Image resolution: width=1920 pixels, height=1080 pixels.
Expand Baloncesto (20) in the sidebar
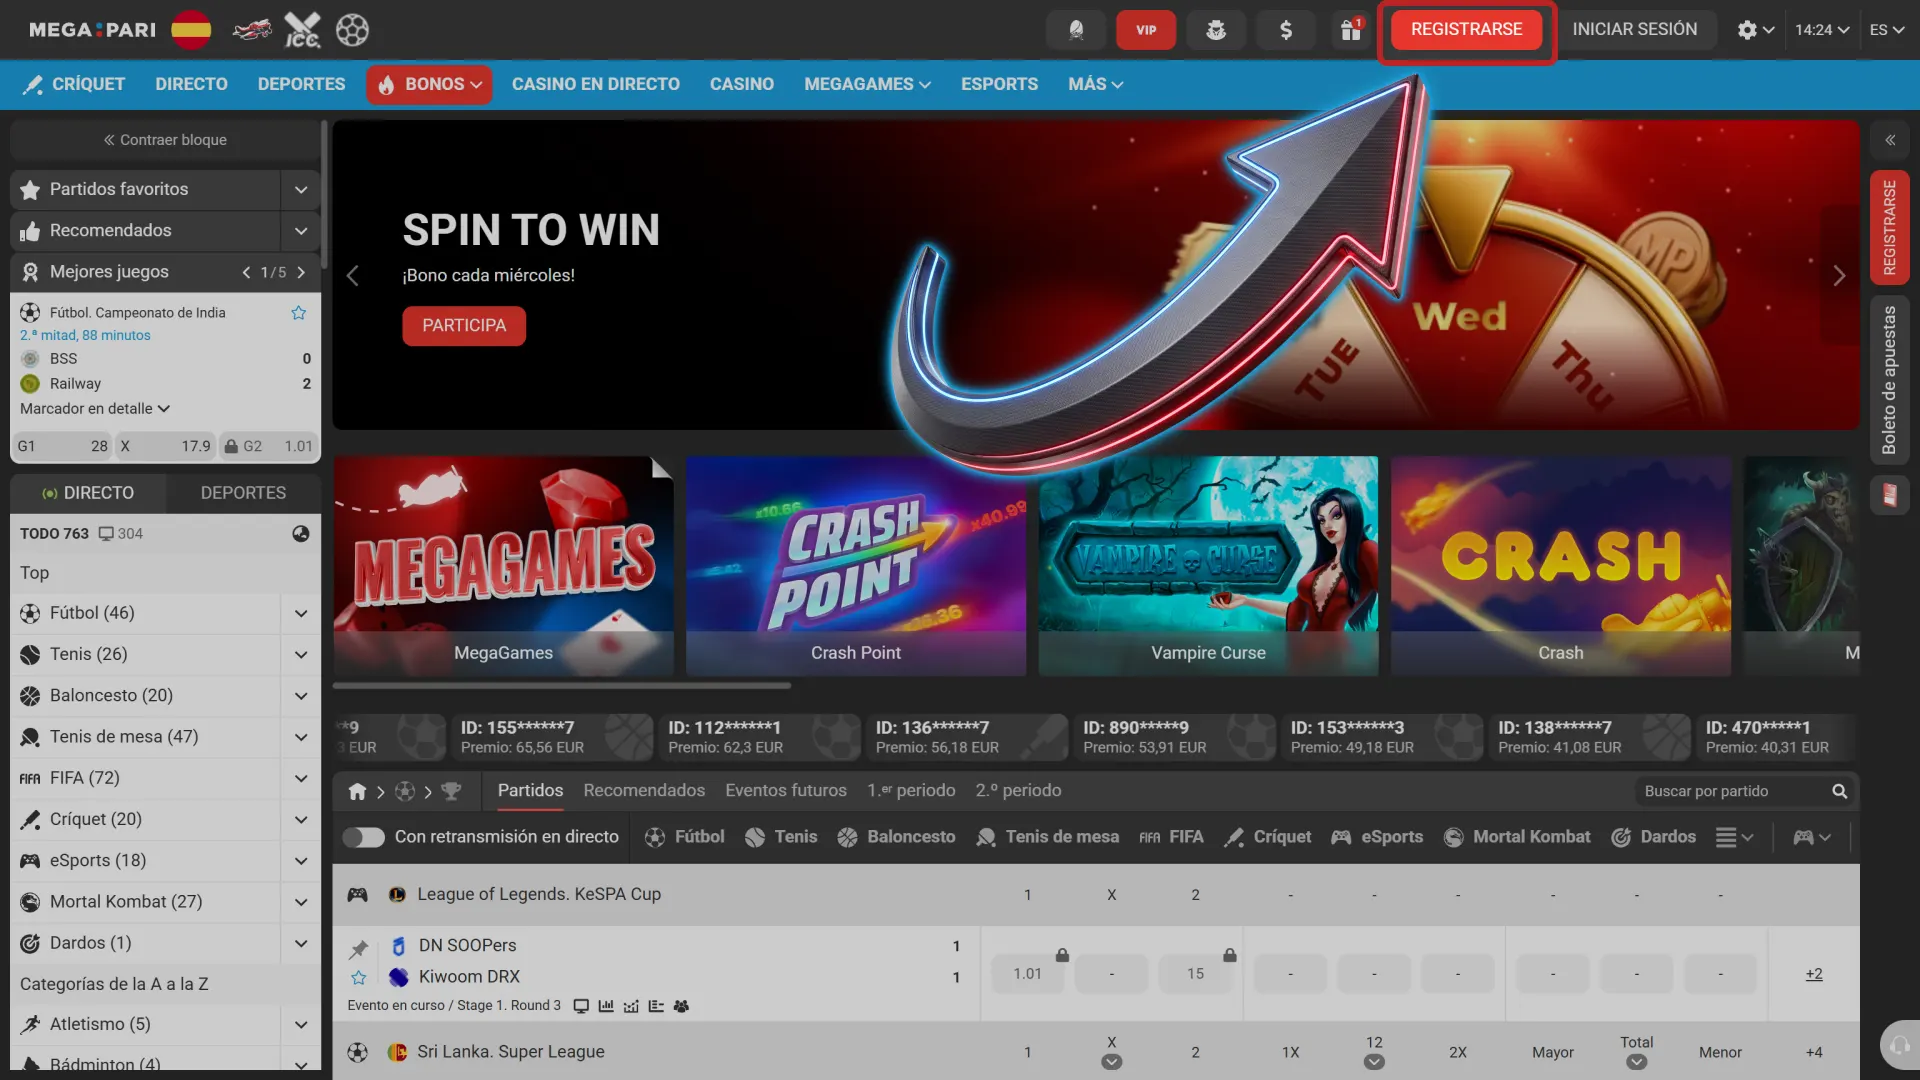(x=301, y=696)
